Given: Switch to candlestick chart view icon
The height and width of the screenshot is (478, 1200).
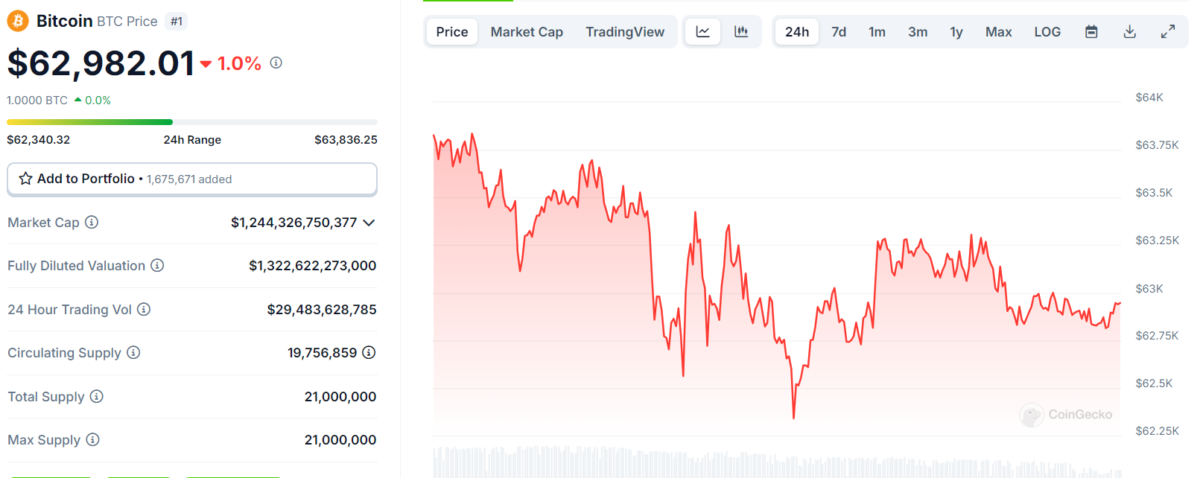Looking at the screenshot, I should click(x=741, y=32).
